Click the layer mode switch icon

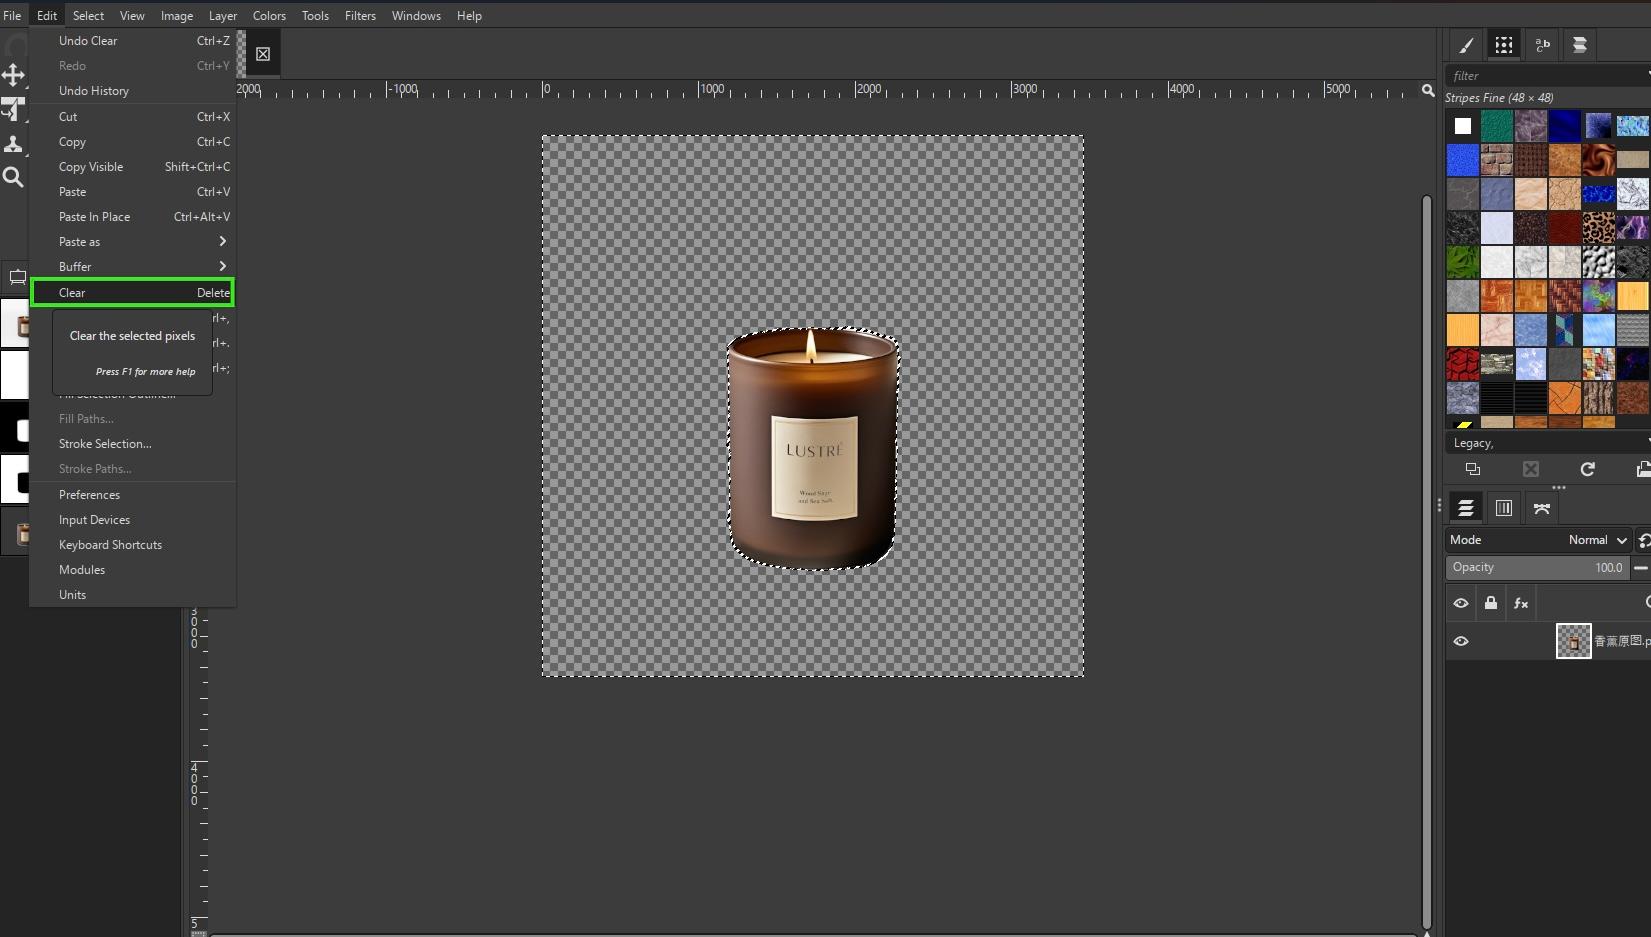click(x=1644, y=540)
